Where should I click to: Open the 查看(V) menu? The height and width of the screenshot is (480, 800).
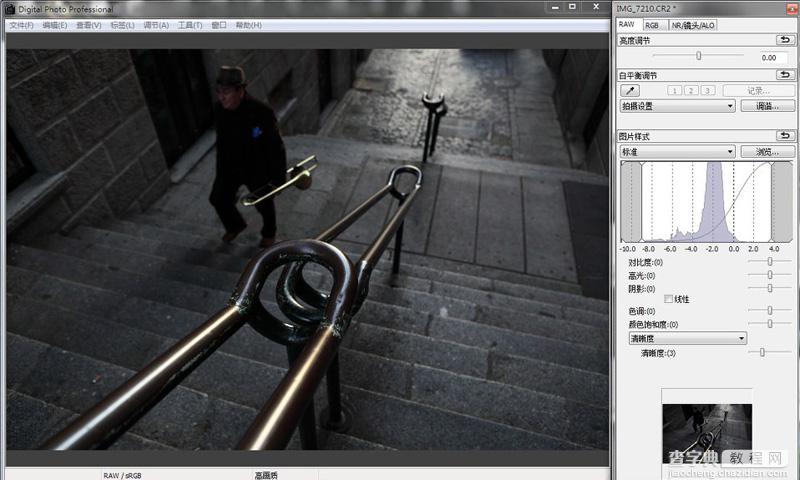pos(89,25)
